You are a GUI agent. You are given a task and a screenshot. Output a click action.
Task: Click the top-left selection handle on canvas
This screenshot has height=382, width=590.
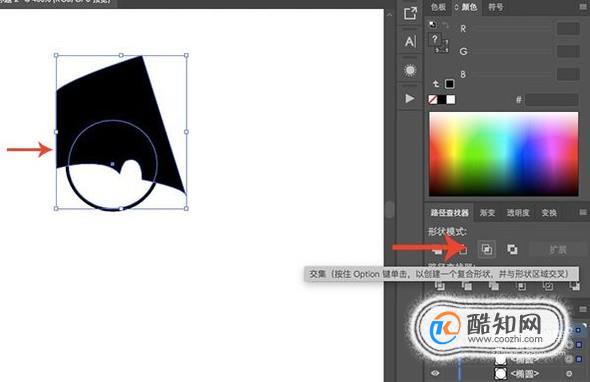pyautogui.click(x=56, y=55)
